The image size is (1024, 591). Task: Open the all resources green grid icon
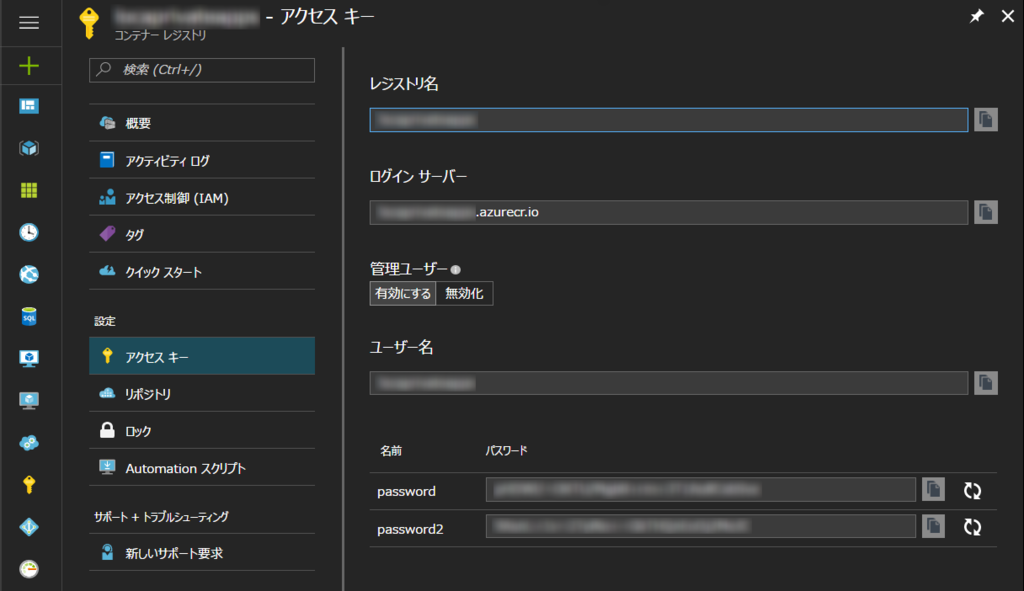(29, 190)
